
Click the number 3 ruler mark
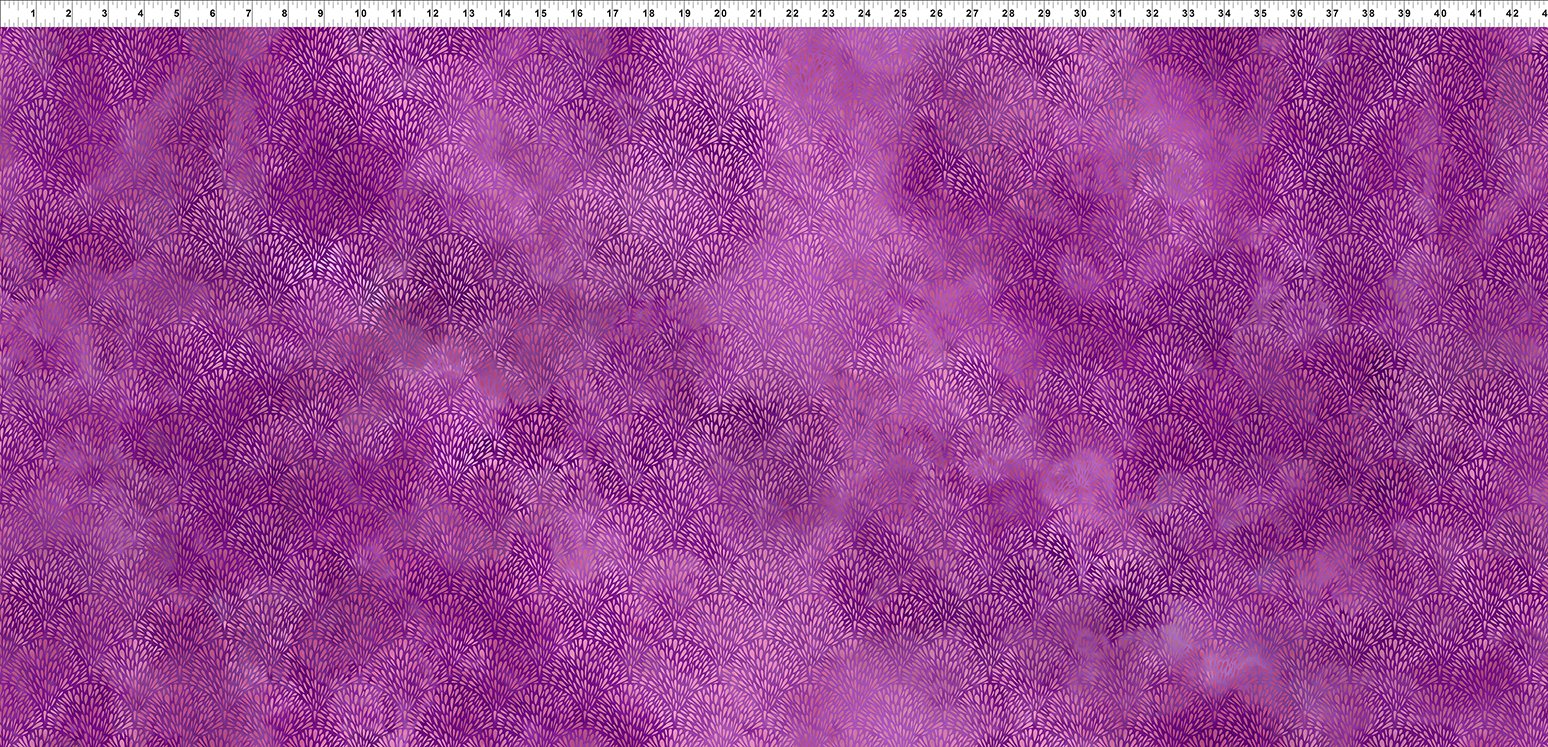(105, 14)
